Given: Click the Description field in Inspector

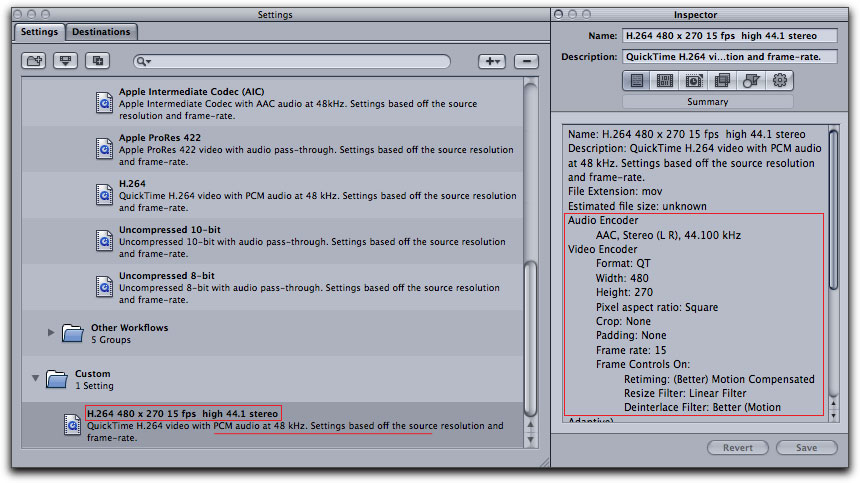Looking at the screenshot, I should pos(728,56).
